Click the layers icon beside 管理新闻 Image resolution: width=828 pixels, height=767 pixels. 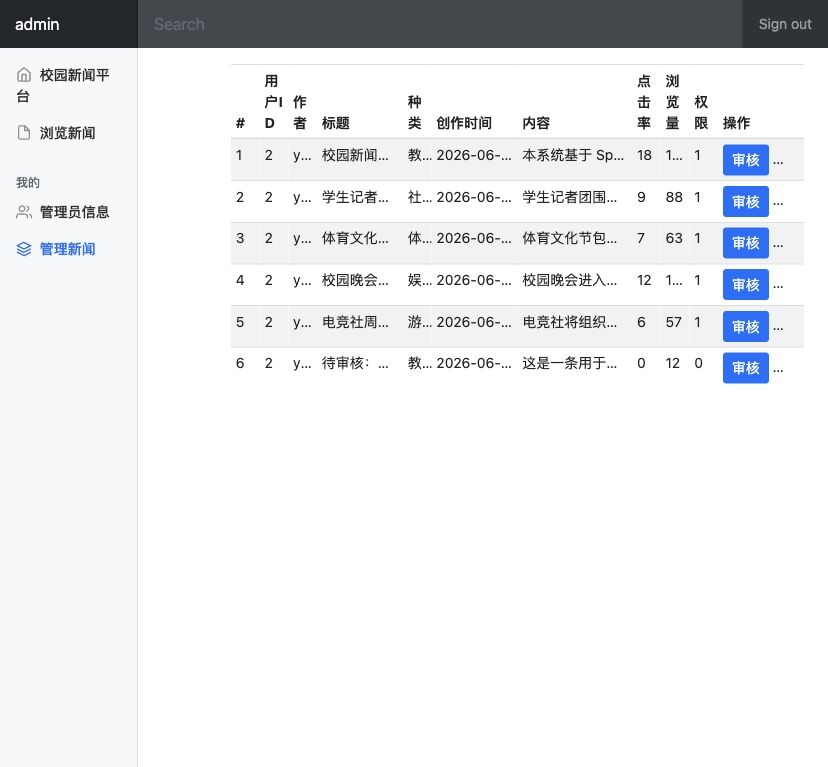[24, 249]
